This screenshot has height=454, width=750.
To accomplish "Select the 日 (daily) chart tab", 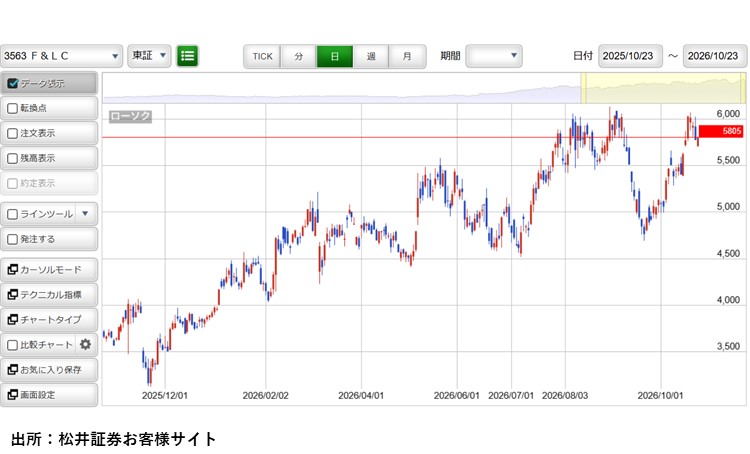I will (335, 56).
